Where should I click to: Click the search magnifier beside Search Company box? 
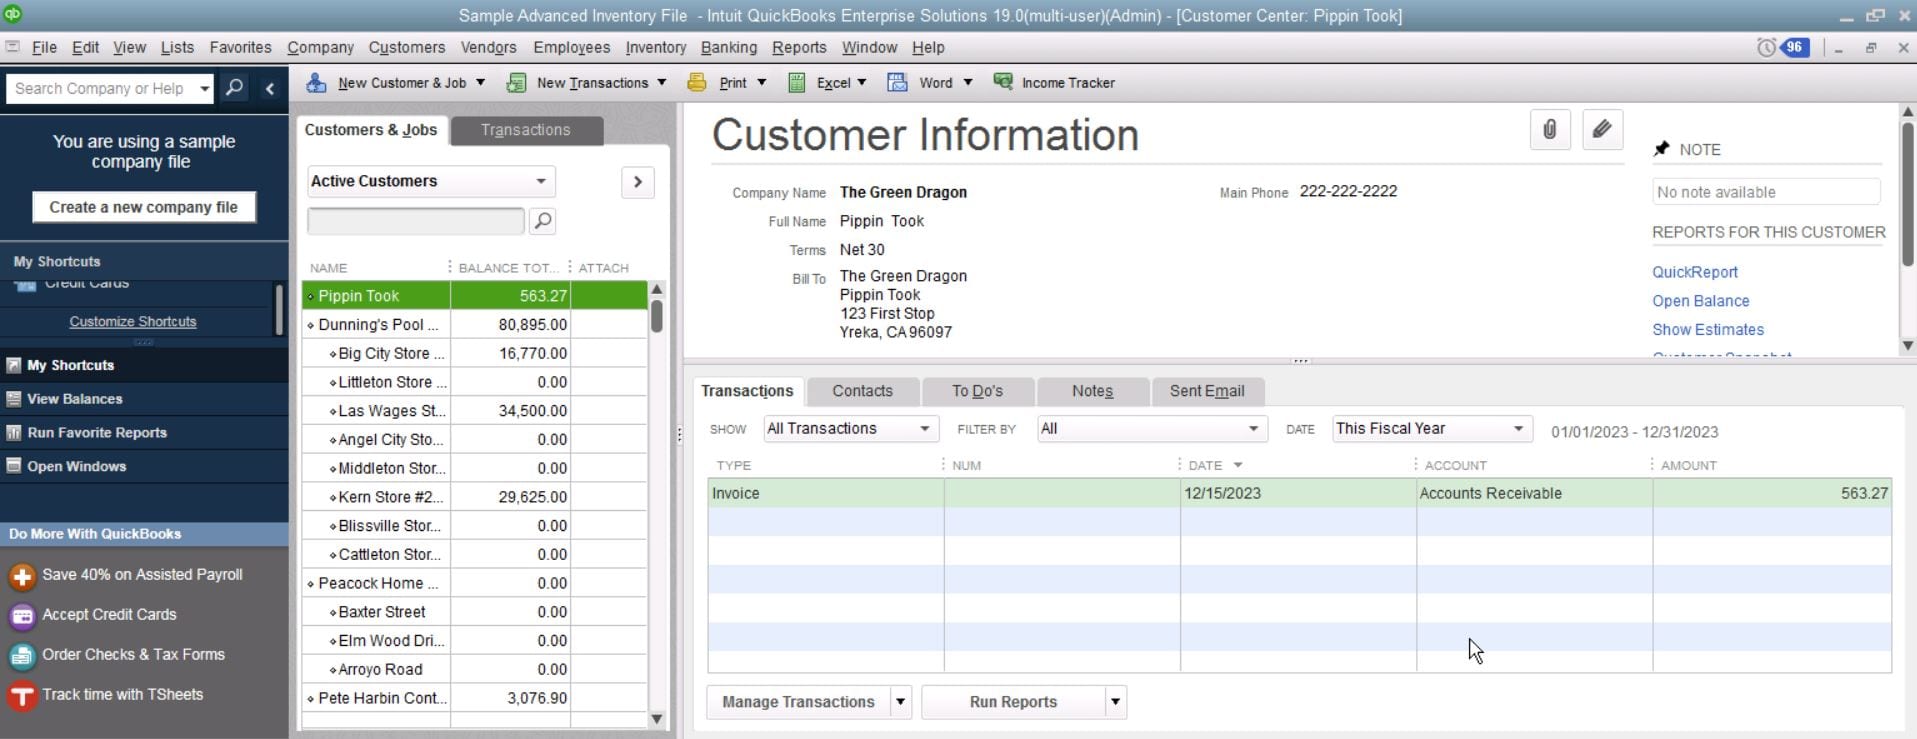pyautogui.click(x=234, y=88)
